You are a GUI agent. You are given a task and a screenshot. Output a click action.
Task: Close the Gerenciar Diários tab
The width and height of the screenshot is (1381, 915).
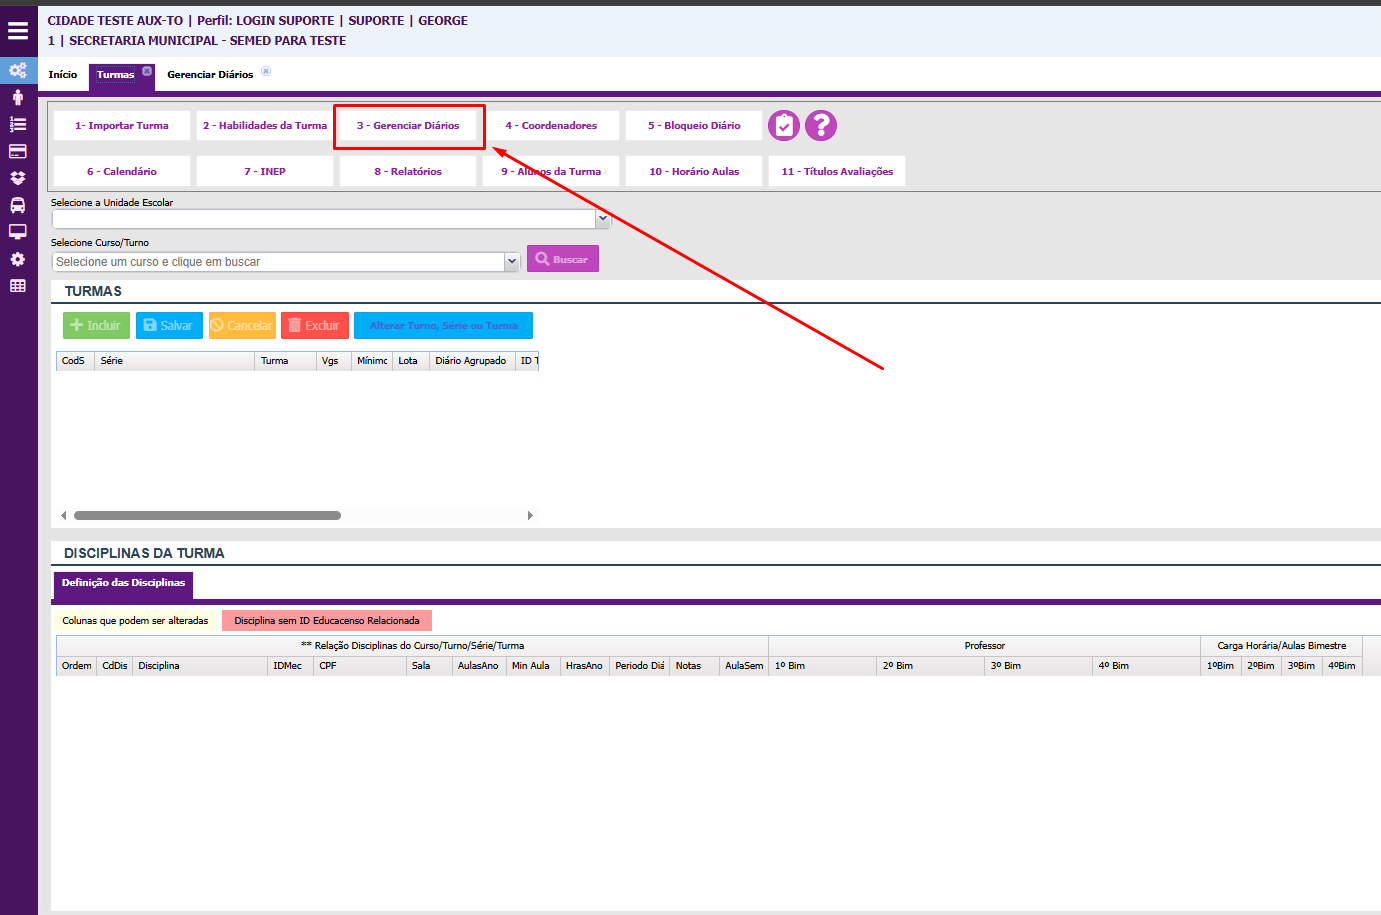266,71
